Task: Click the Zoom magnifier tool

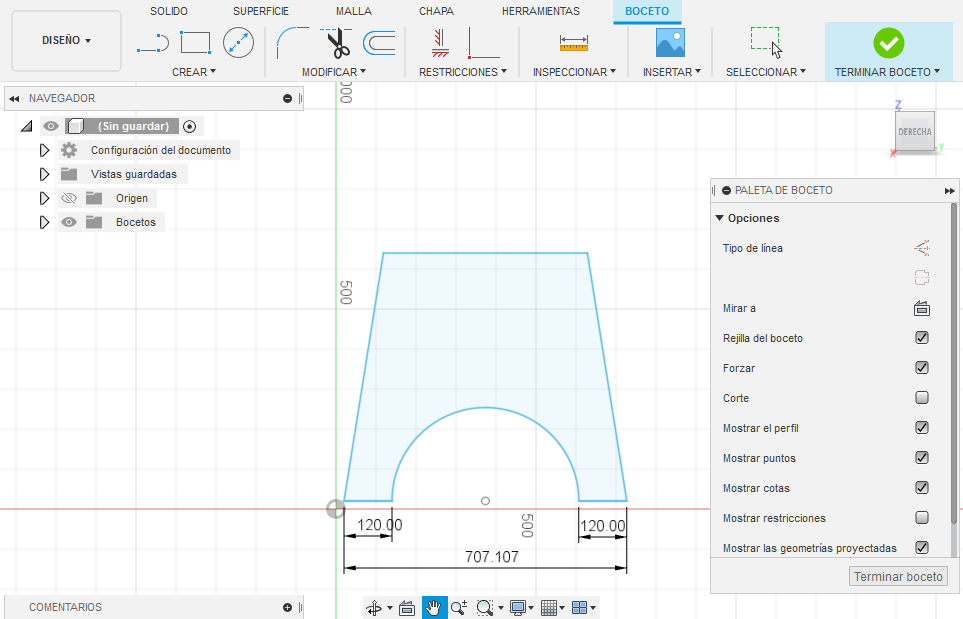Action: coord(459,608)
